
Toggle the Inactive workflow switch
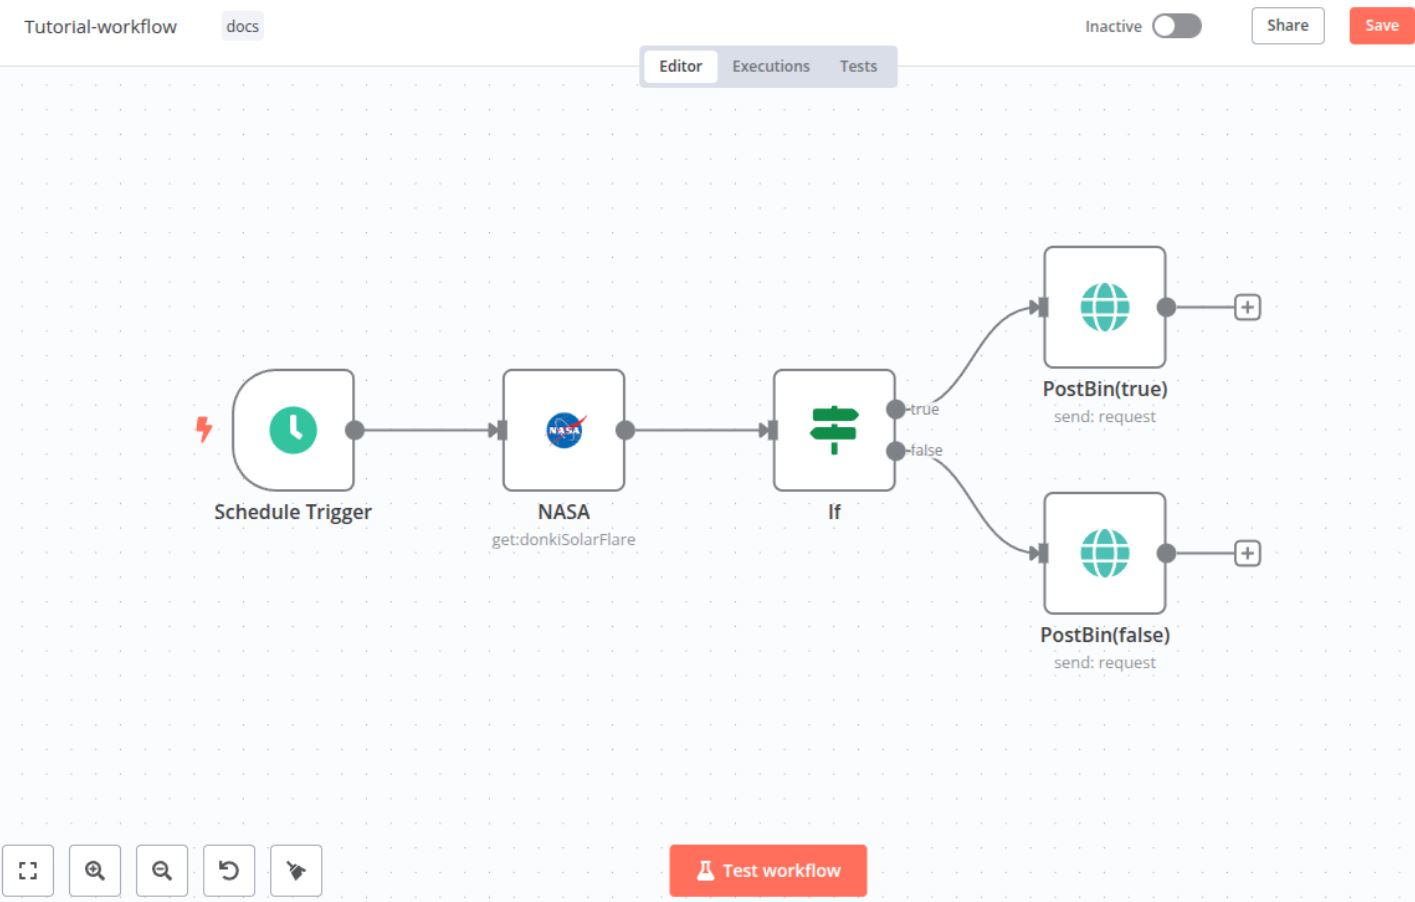[x=1176, y=26]
